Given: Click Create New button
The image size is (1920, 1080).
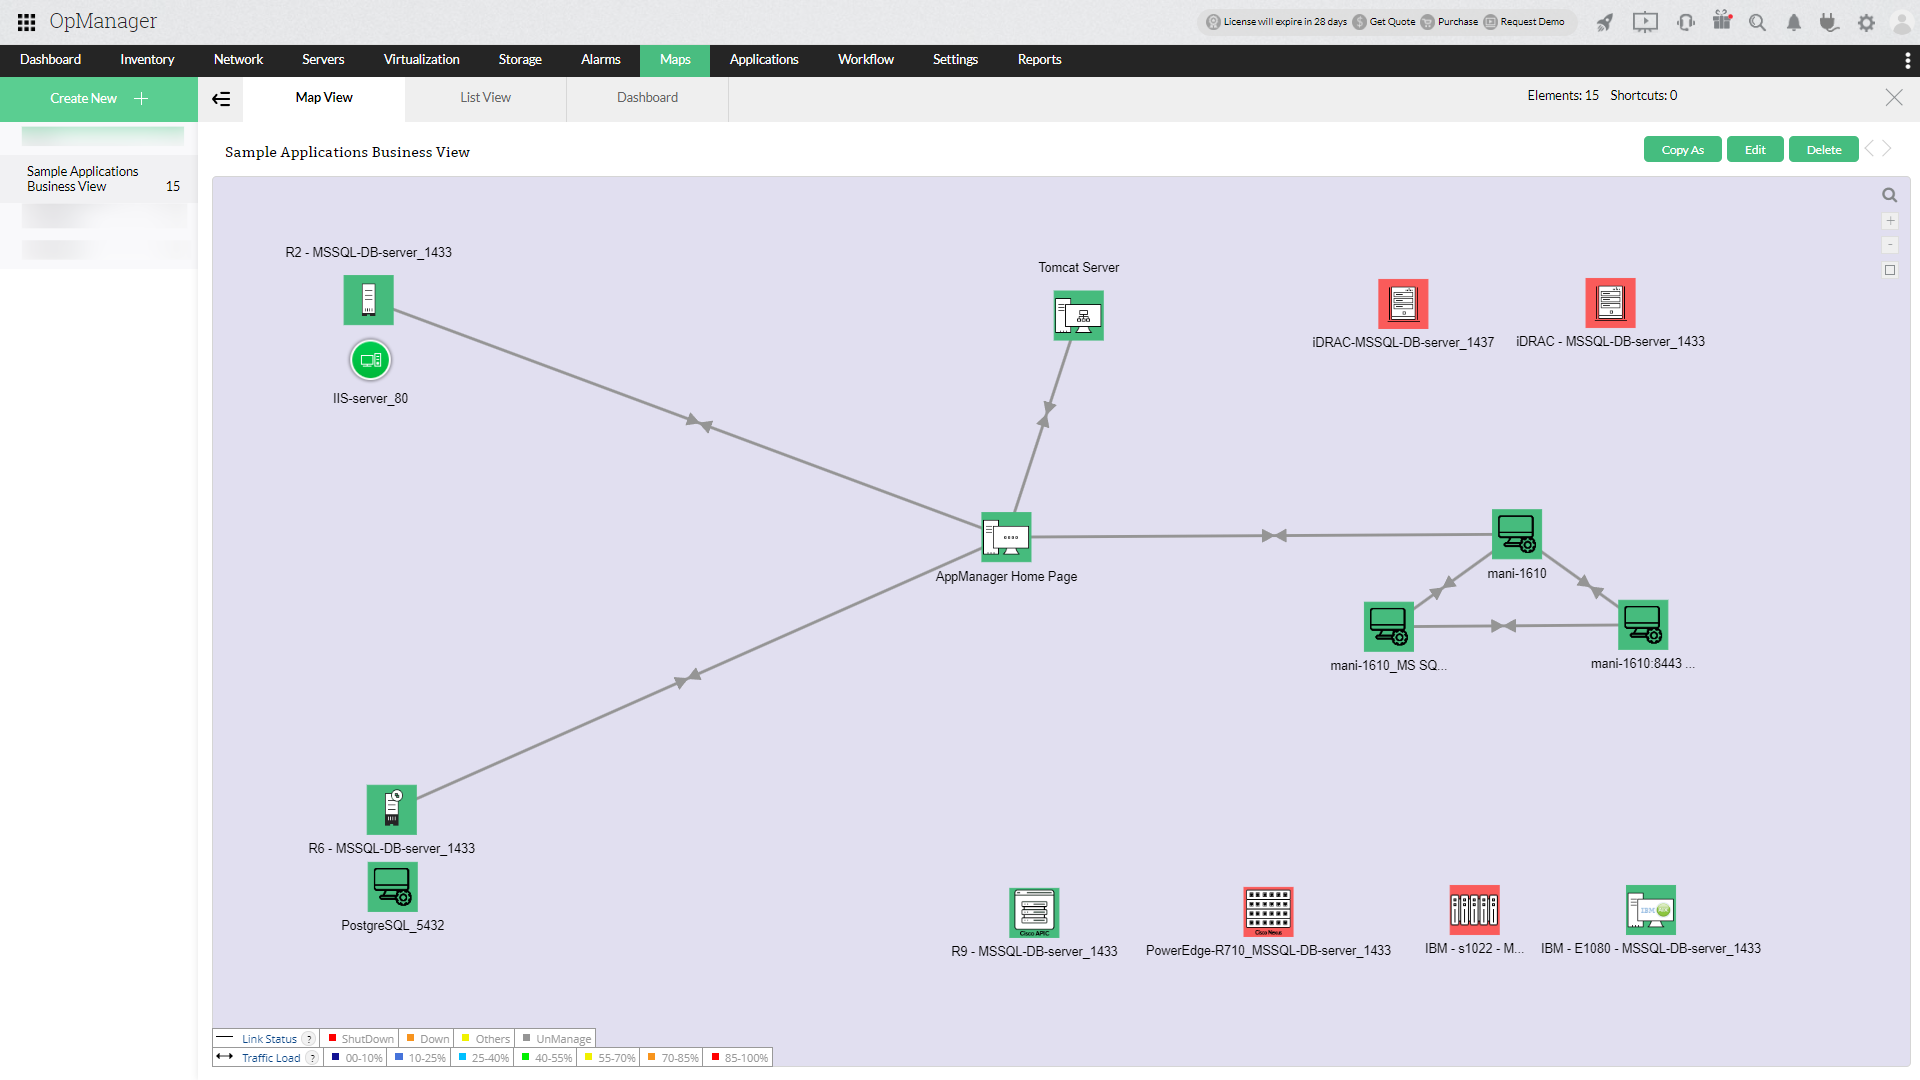Looking at the screenshot, I should pyautogui.click(x=98, y=98).
